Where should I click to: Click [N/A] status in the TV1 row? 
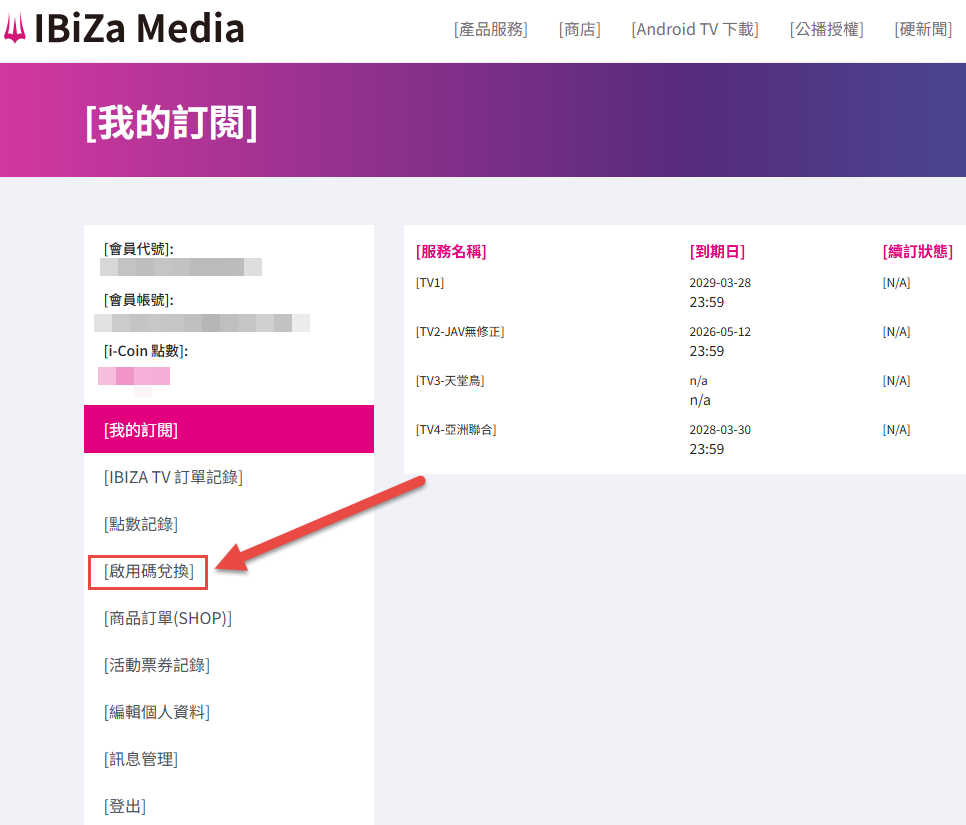(x=896, y=283)
